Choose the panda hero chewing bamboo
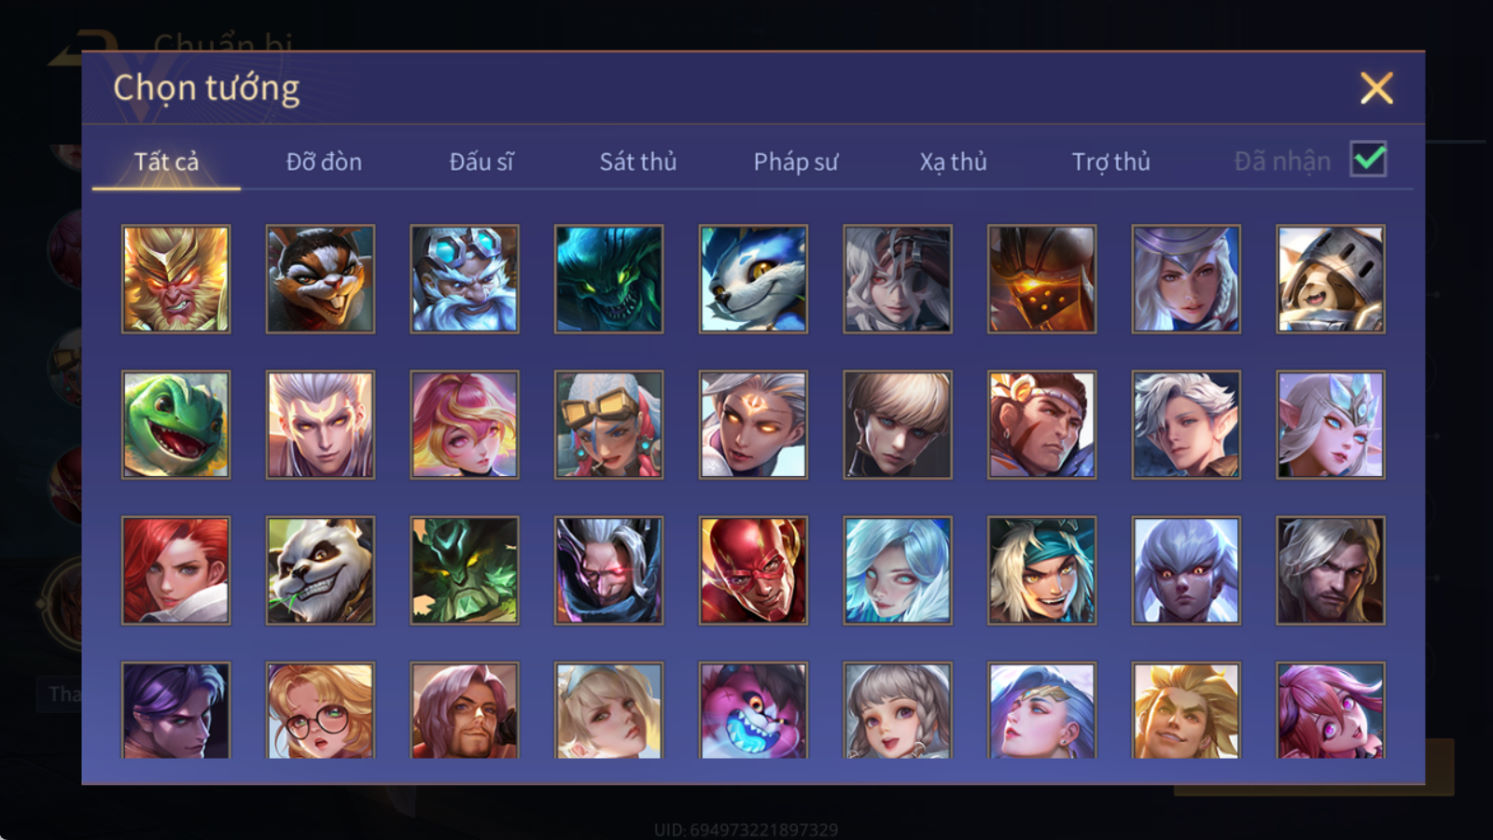 (x=320, y=571)
